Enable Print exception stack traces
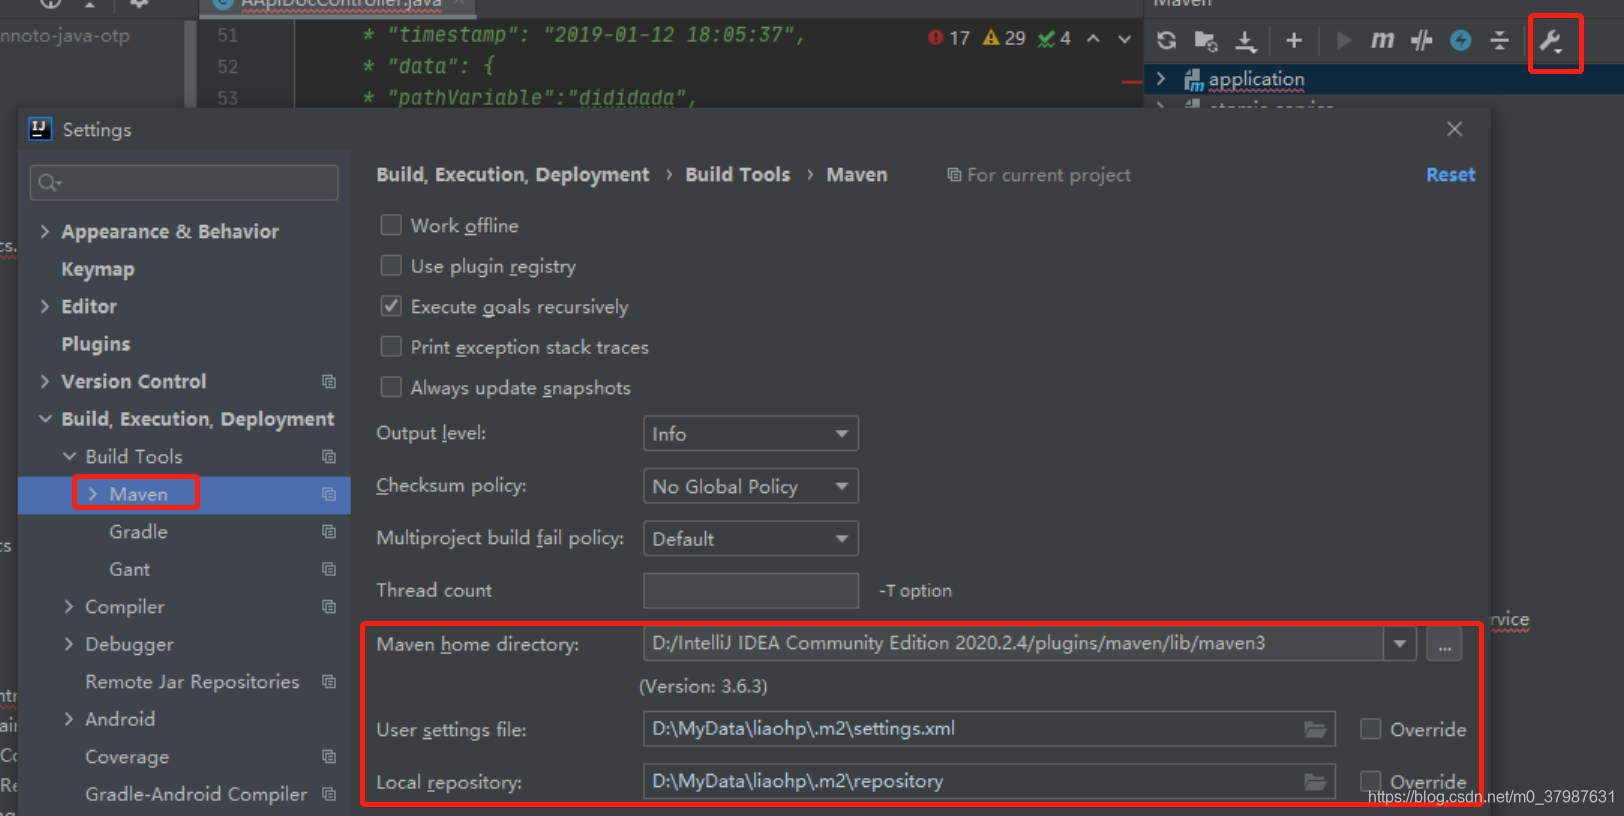This screenshot has width=1624, height=816. [391, 346]
